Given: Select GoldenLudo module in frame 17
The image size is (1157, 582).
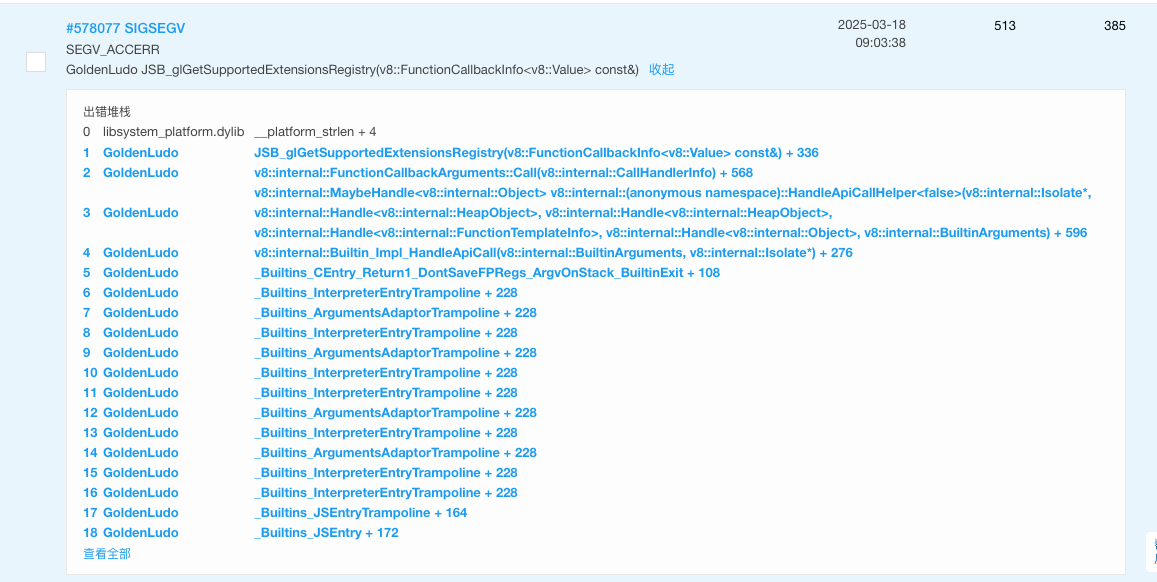Looking at the screenshot, I should 140,512.
